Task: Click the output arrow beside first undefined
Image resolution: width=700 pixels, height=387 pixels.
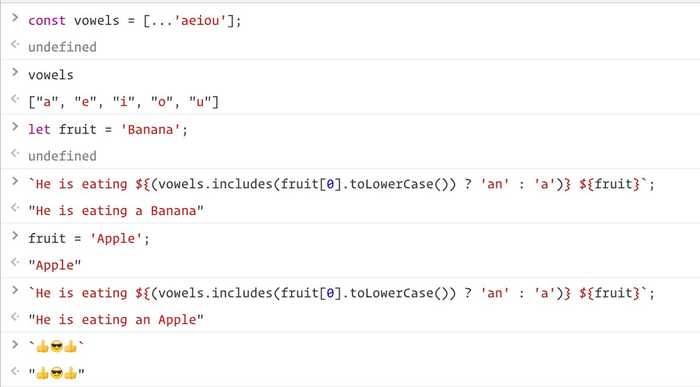Action: 15,44
